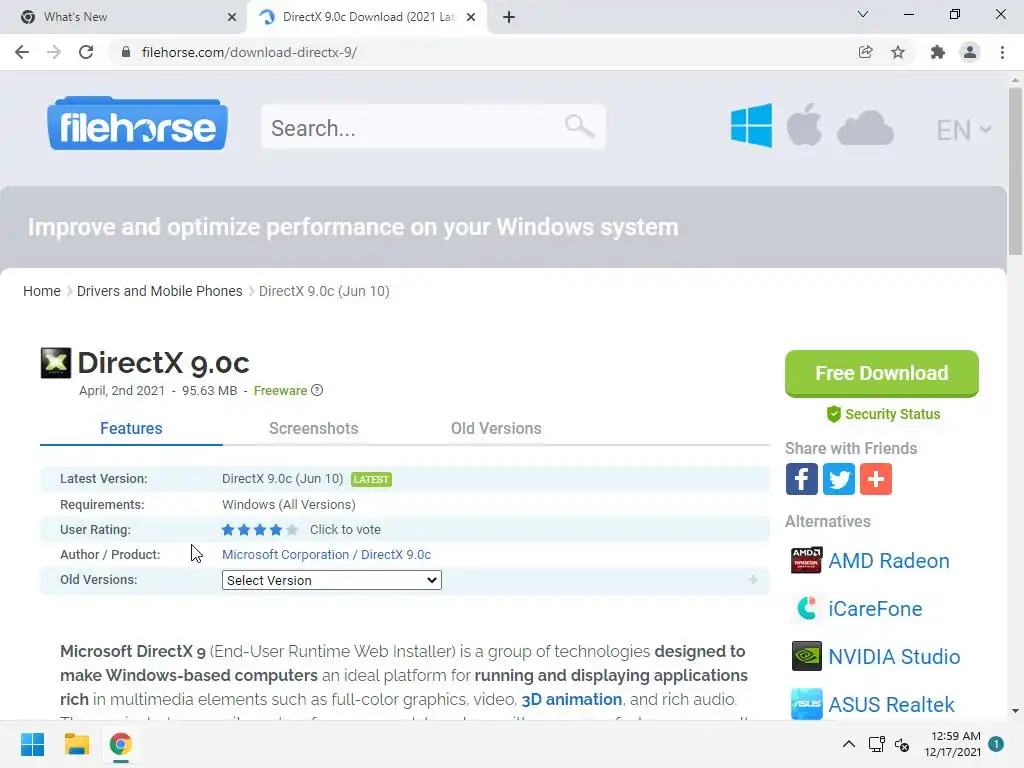The height and width of the screenshot is (768, 1024).
Task: Click the NVIDIA Studio icon
Action: pos(807,656)
